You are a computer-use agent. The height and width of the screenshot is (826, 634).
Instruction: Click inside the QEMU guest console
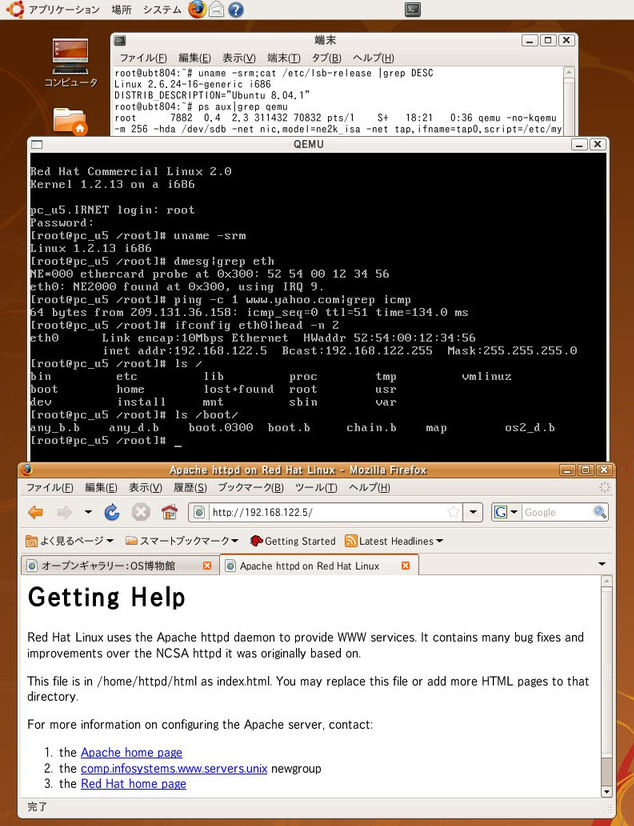(318, 306)
